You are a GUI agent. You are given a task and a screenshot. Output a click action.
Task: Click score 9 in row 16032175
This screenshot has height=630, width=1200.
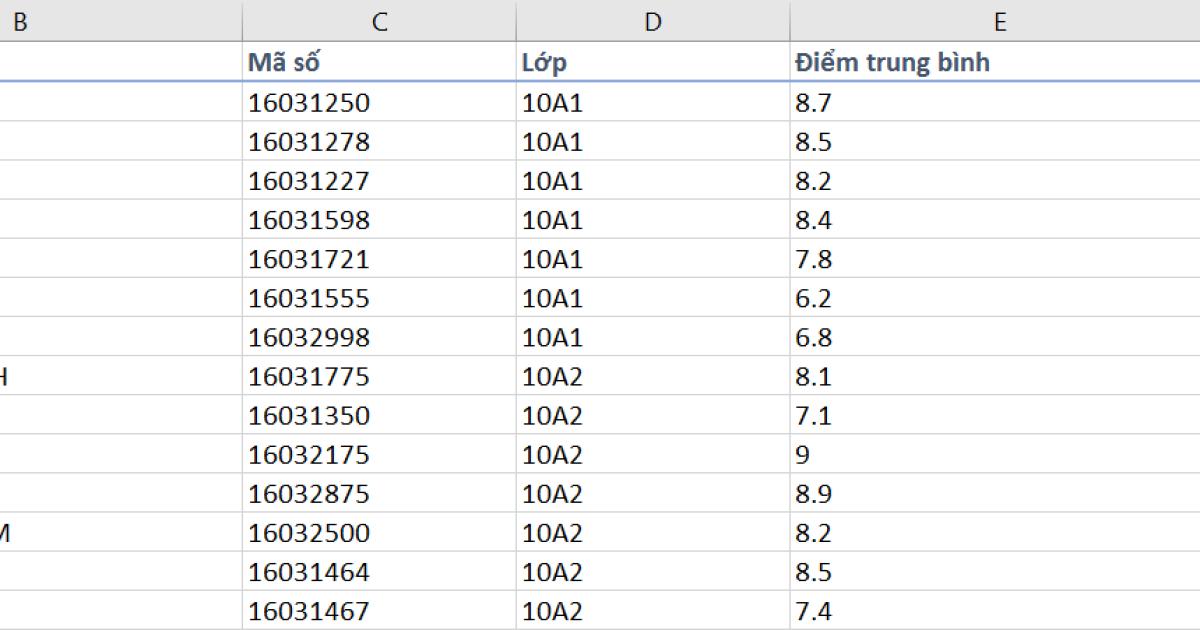pos(995,453)
